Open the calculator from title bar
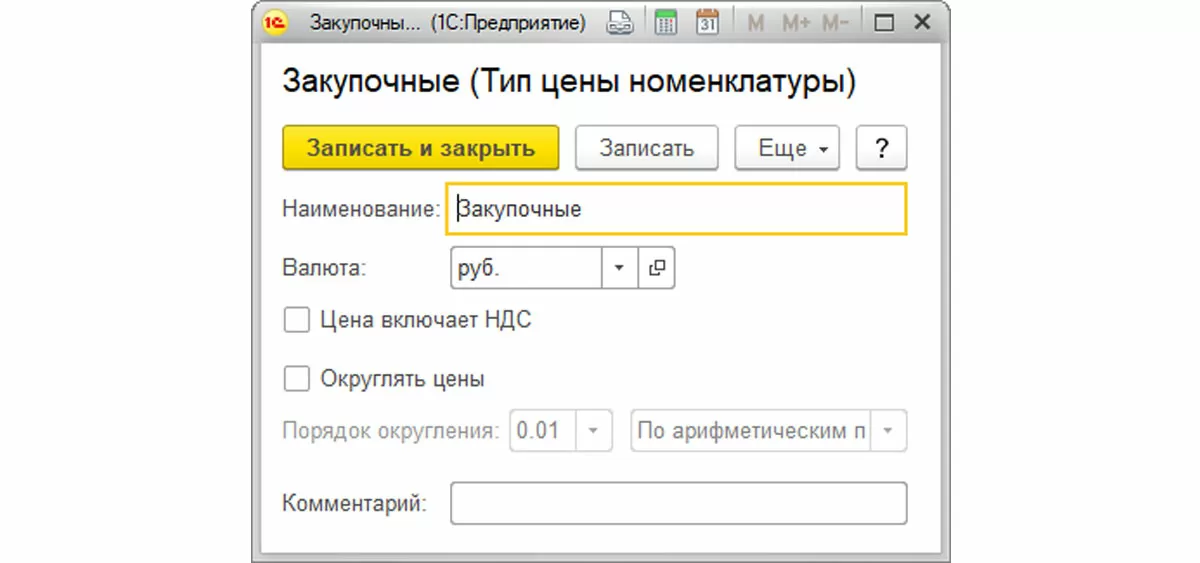1200x563 pixels. click(666, 23)
